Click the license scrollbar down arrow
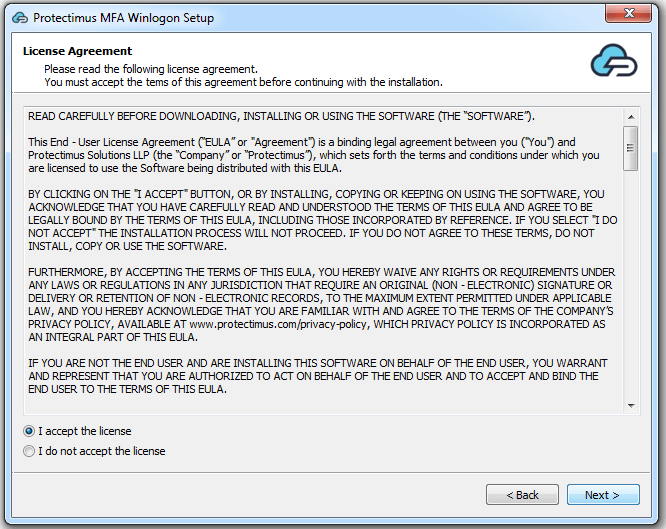Viewport: 666px width, 529px height. point(631,406)
